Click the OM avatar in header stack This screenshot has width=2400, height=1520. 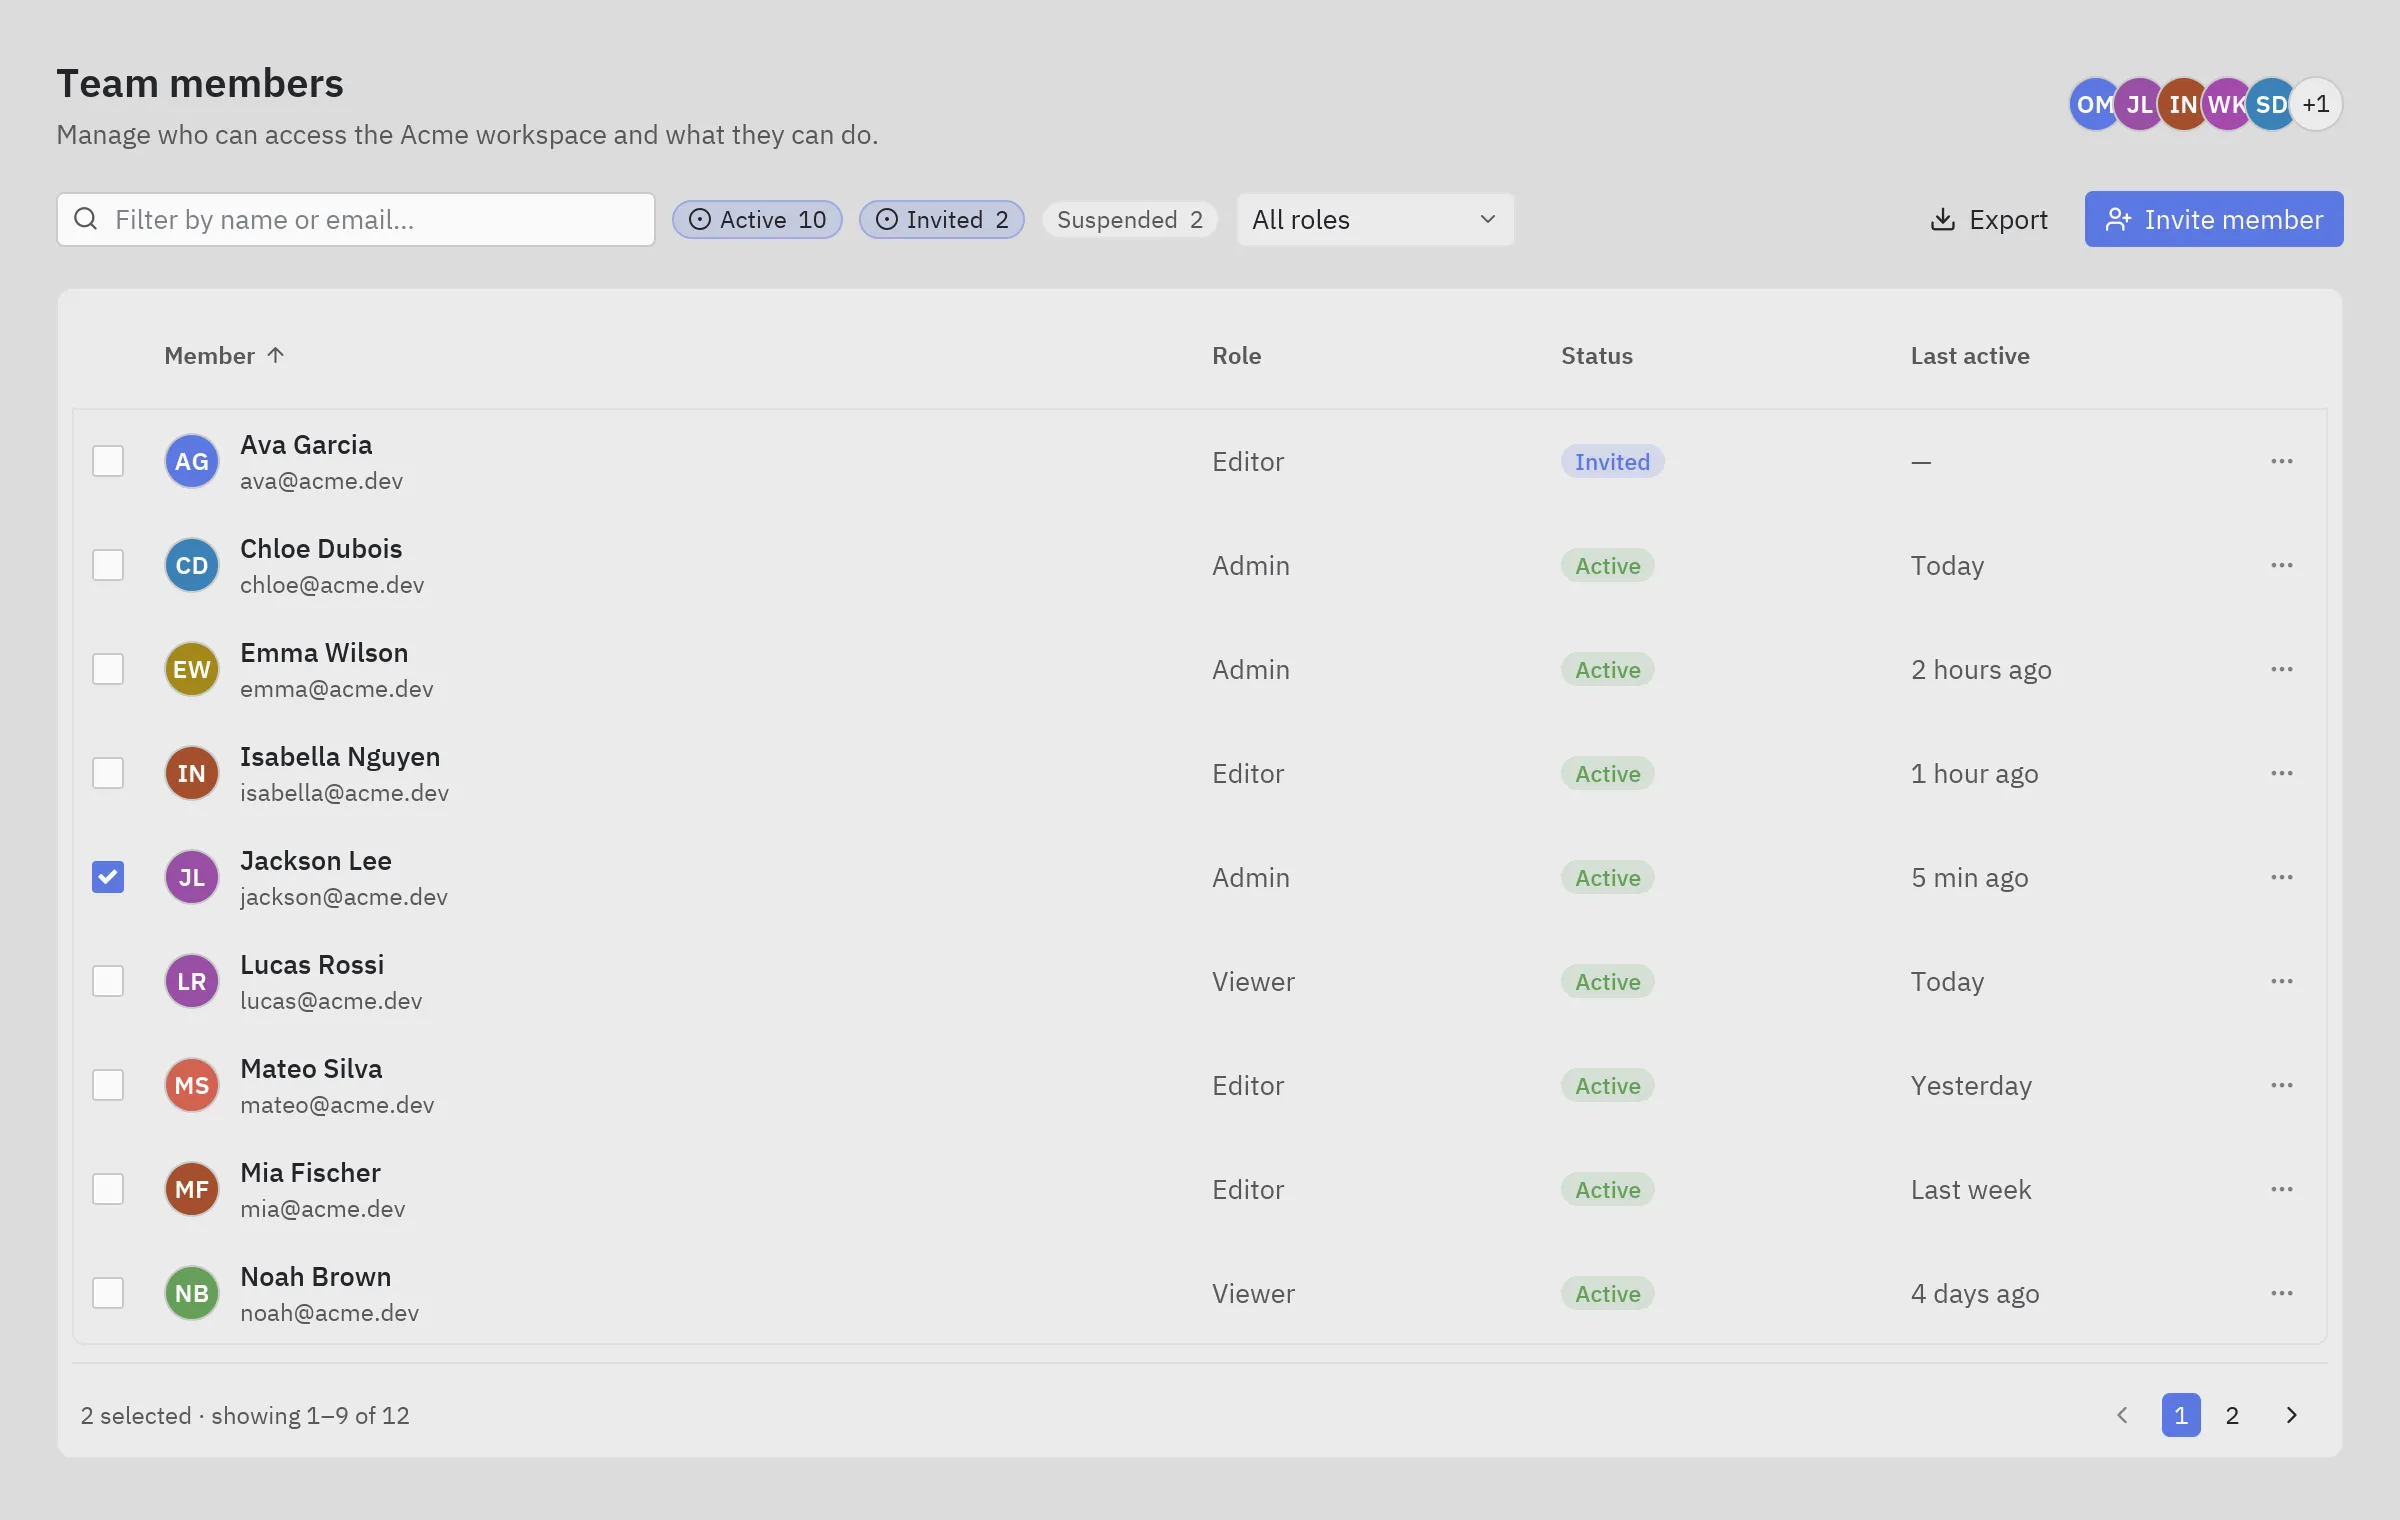tap(2094, 104)
